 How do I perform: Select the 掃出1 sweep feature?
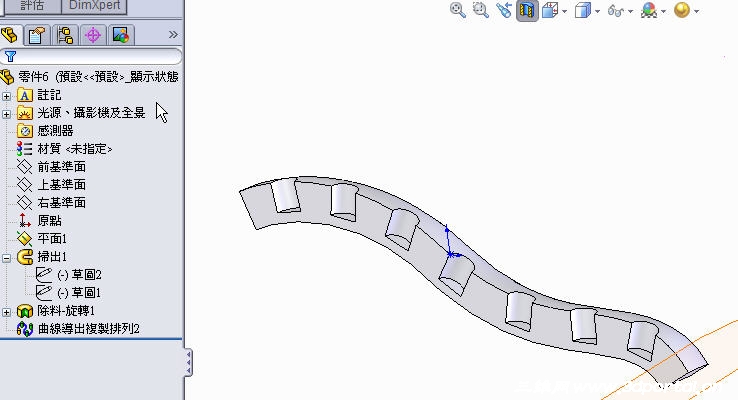(x=52, y=256)
